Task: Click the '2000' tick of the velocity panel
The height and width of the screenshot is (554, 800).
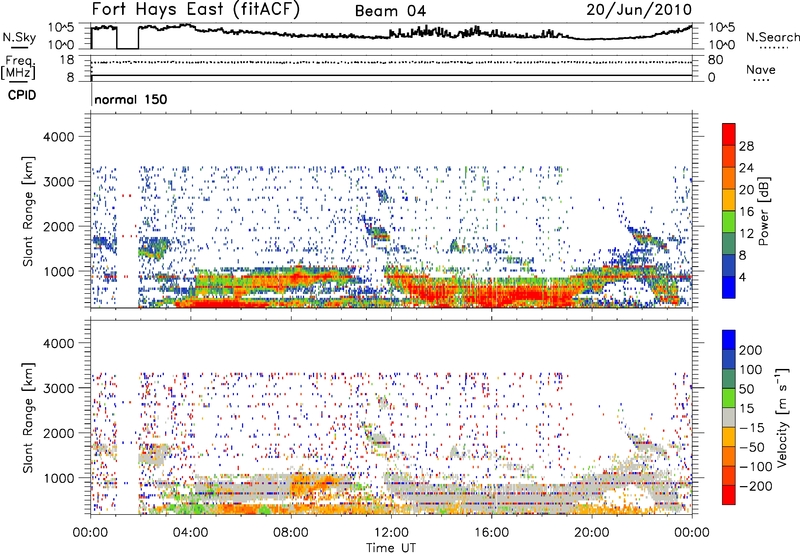Action: coord(58,433)
